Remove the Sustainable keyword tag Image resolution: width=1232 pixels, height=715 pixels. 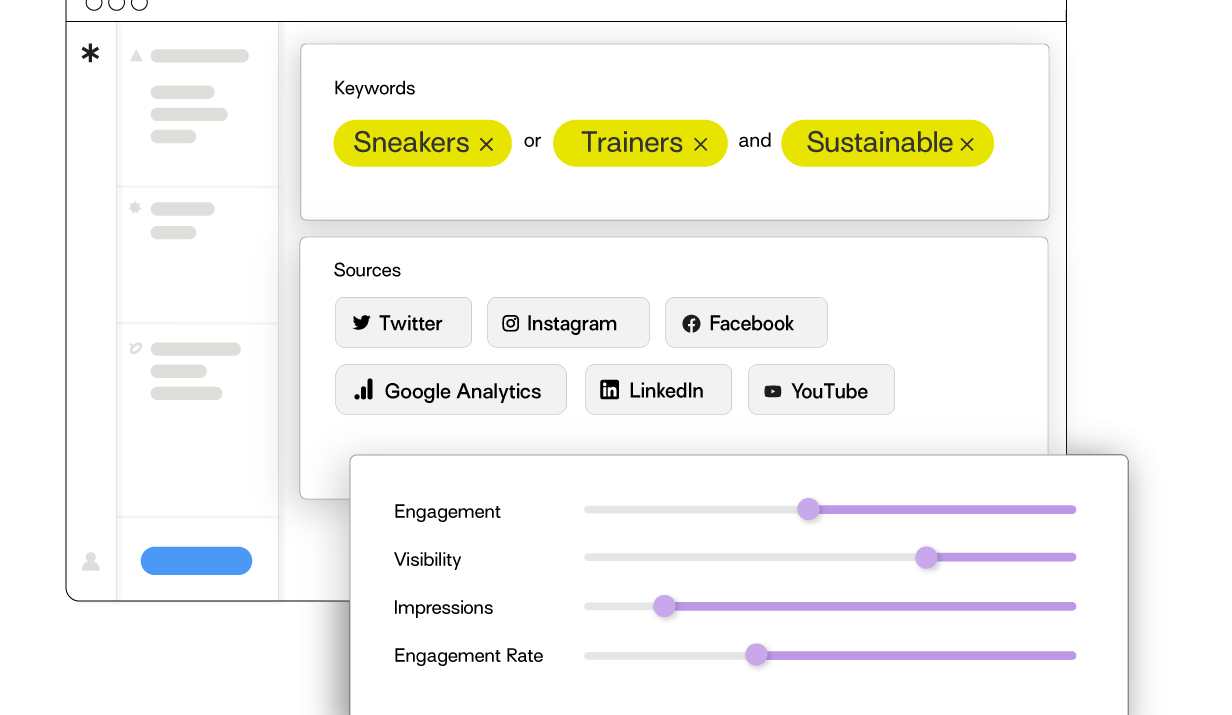(967, 144)
